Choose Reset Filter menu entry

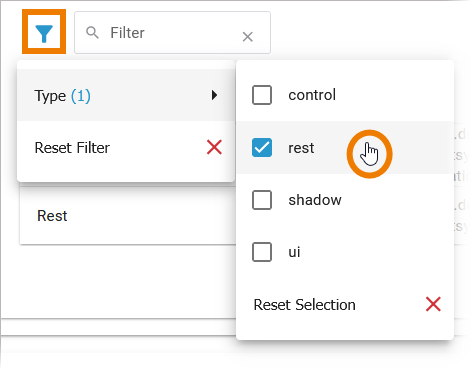point(126,147)
